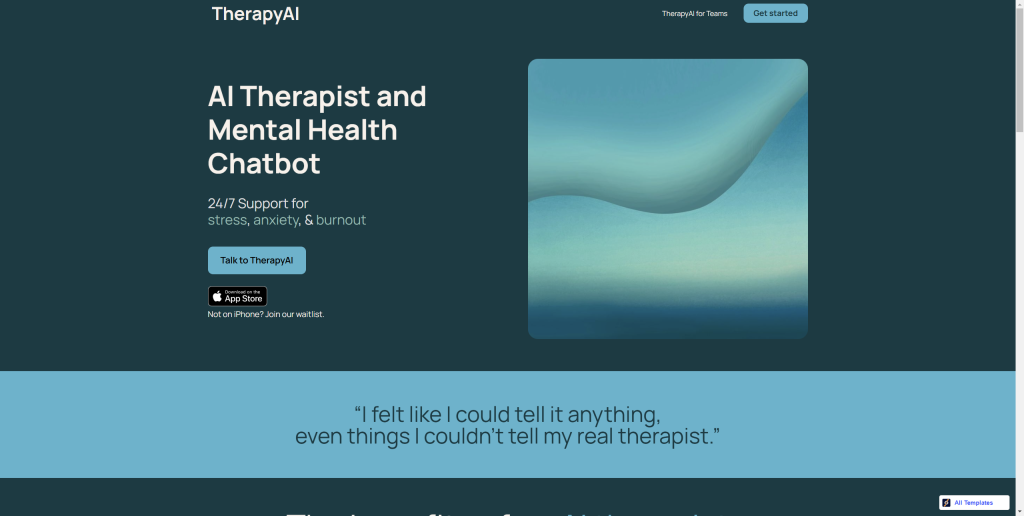Click the AI Therapist and Mental Health Chatbot heading
Image resolution: width=1024 pixels, height=516 pixels.
[317, 129]
